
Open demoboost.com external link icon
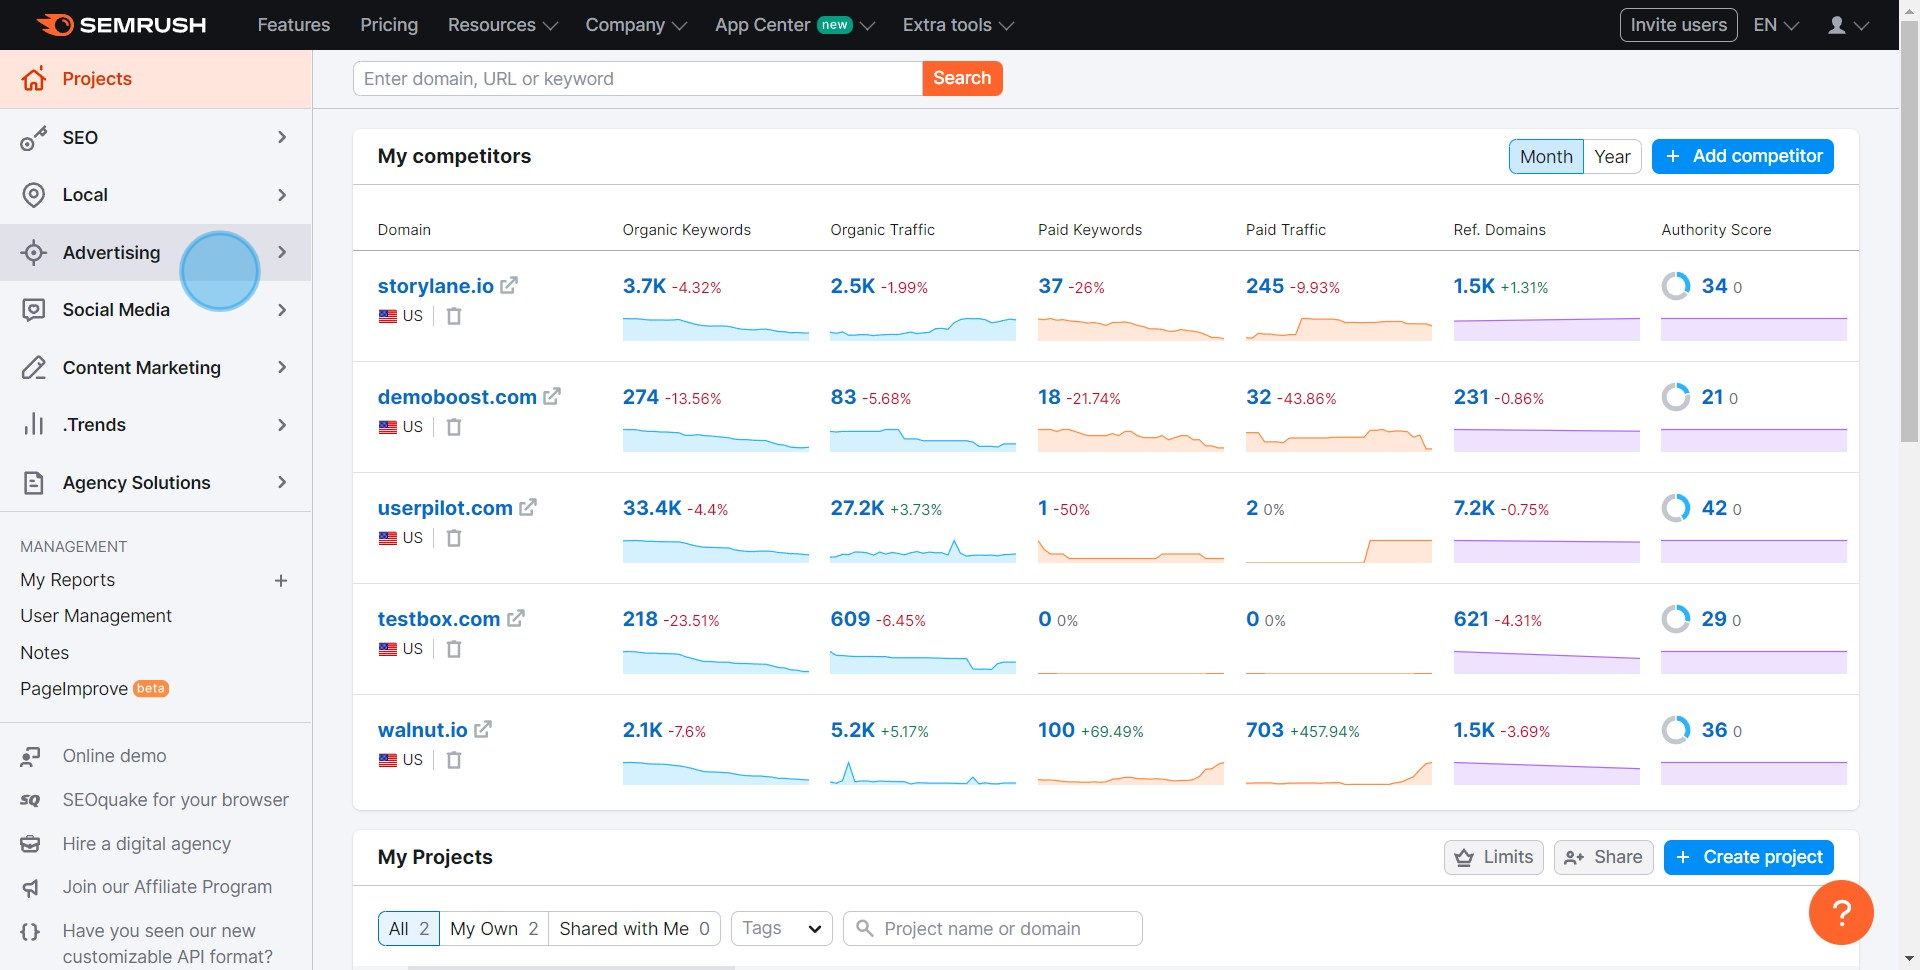(552, 397)
